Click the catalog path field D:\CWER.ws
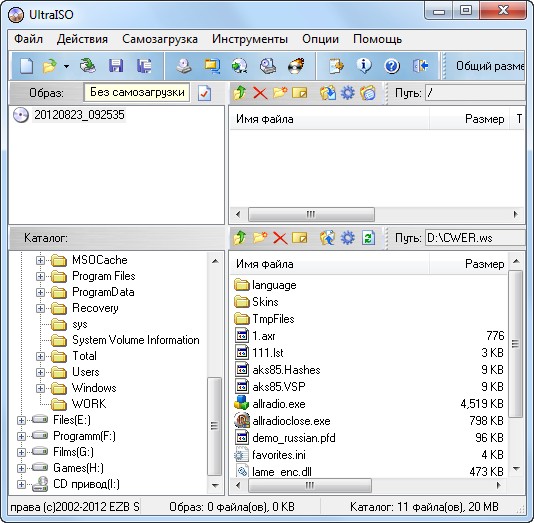Screen dimensions: 534x523 pos(475,238)
